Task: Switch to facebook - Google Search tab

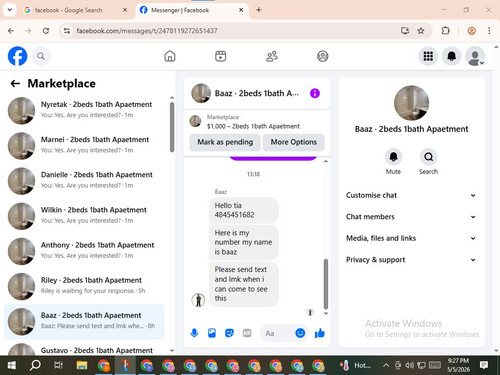Action: pos(68,10)
